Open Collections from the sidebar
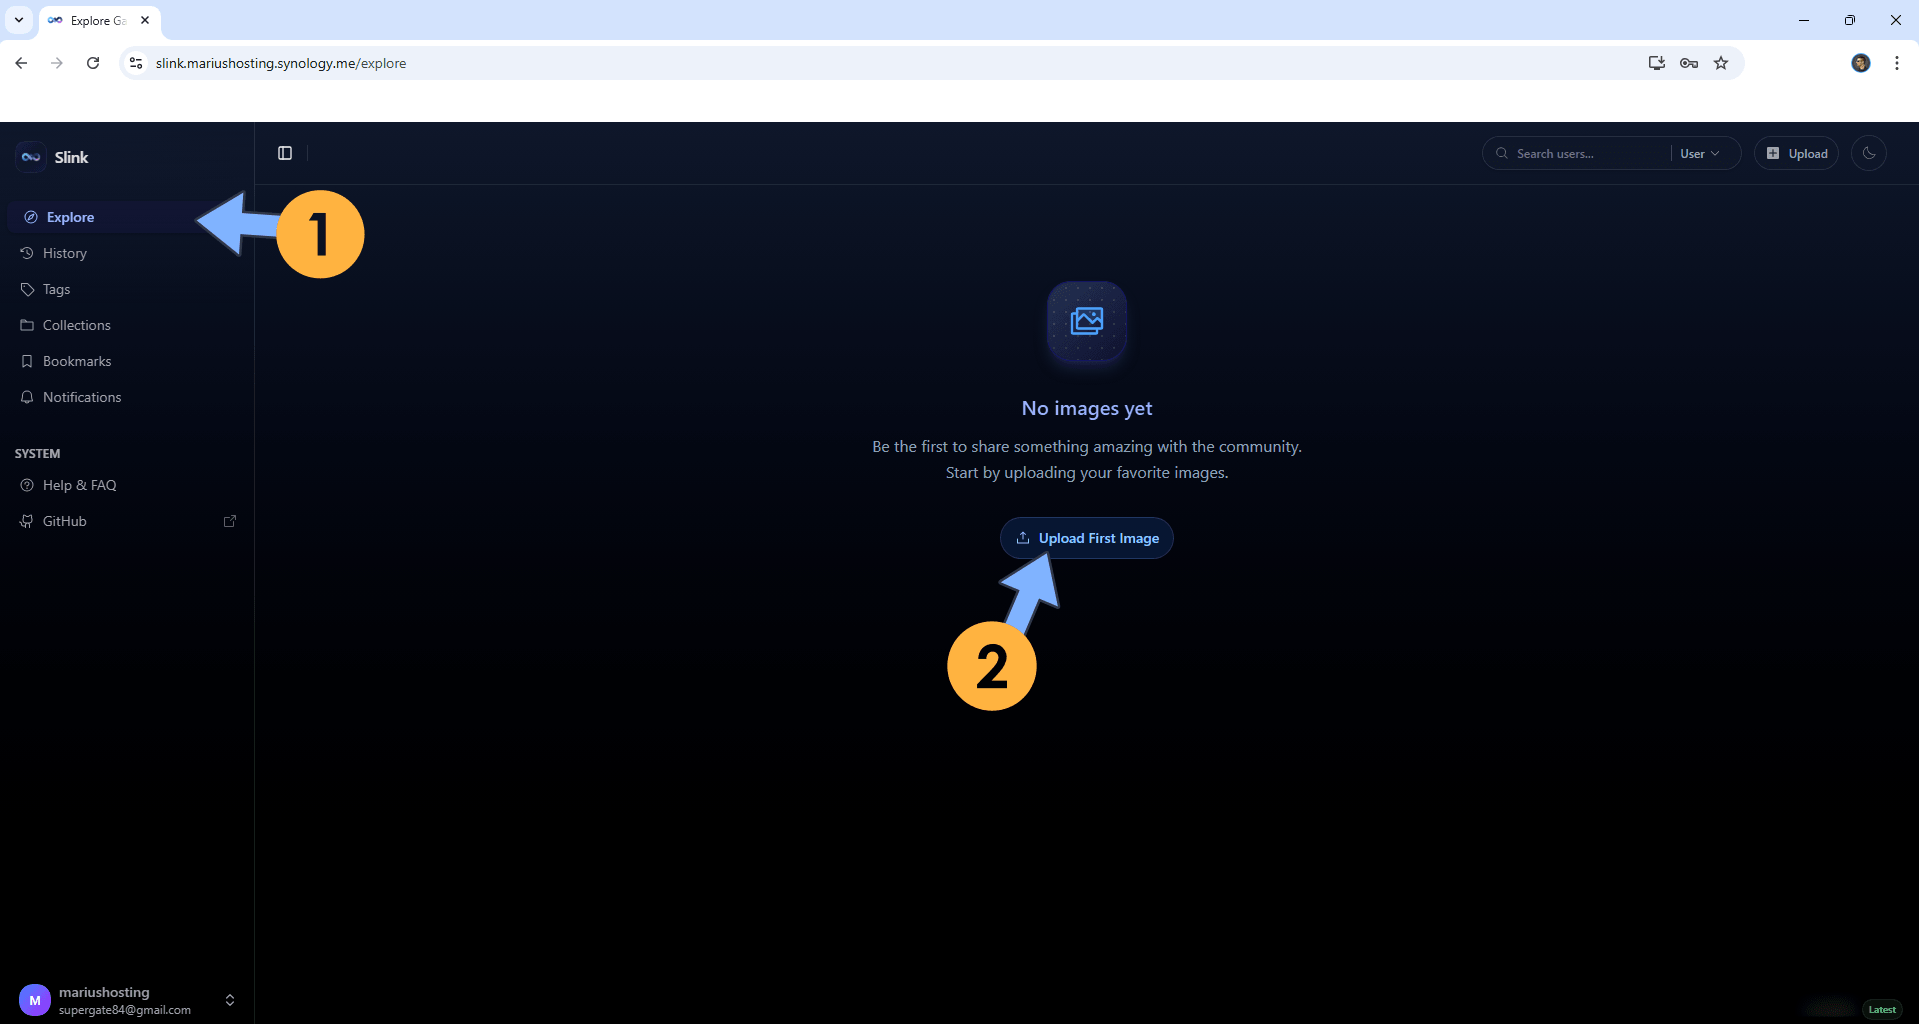Image resolution: width=1919 pixels, height=1024 pixels. click(27, 324)
